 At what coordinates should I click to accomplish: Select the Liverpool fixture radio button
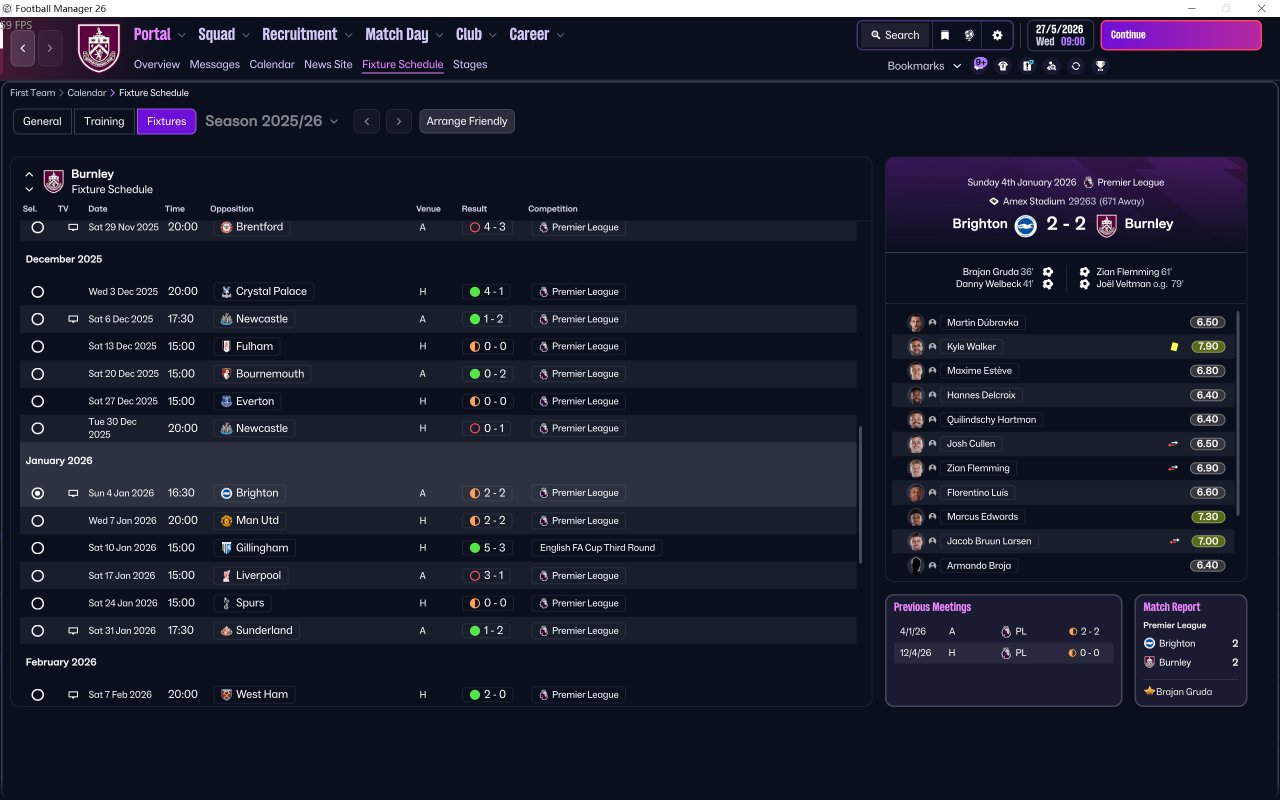point(37,576)
